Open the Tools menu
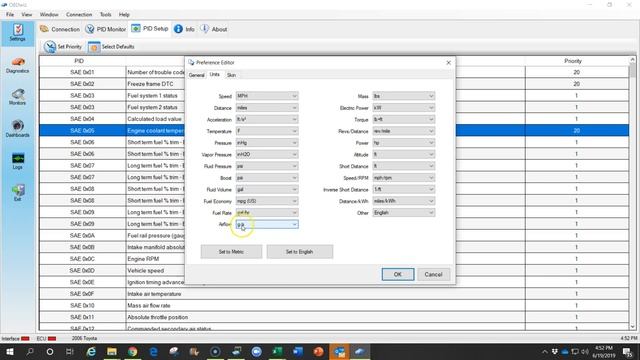The width and height of the screenshot is (640, 360). click(x=106, y=15)
